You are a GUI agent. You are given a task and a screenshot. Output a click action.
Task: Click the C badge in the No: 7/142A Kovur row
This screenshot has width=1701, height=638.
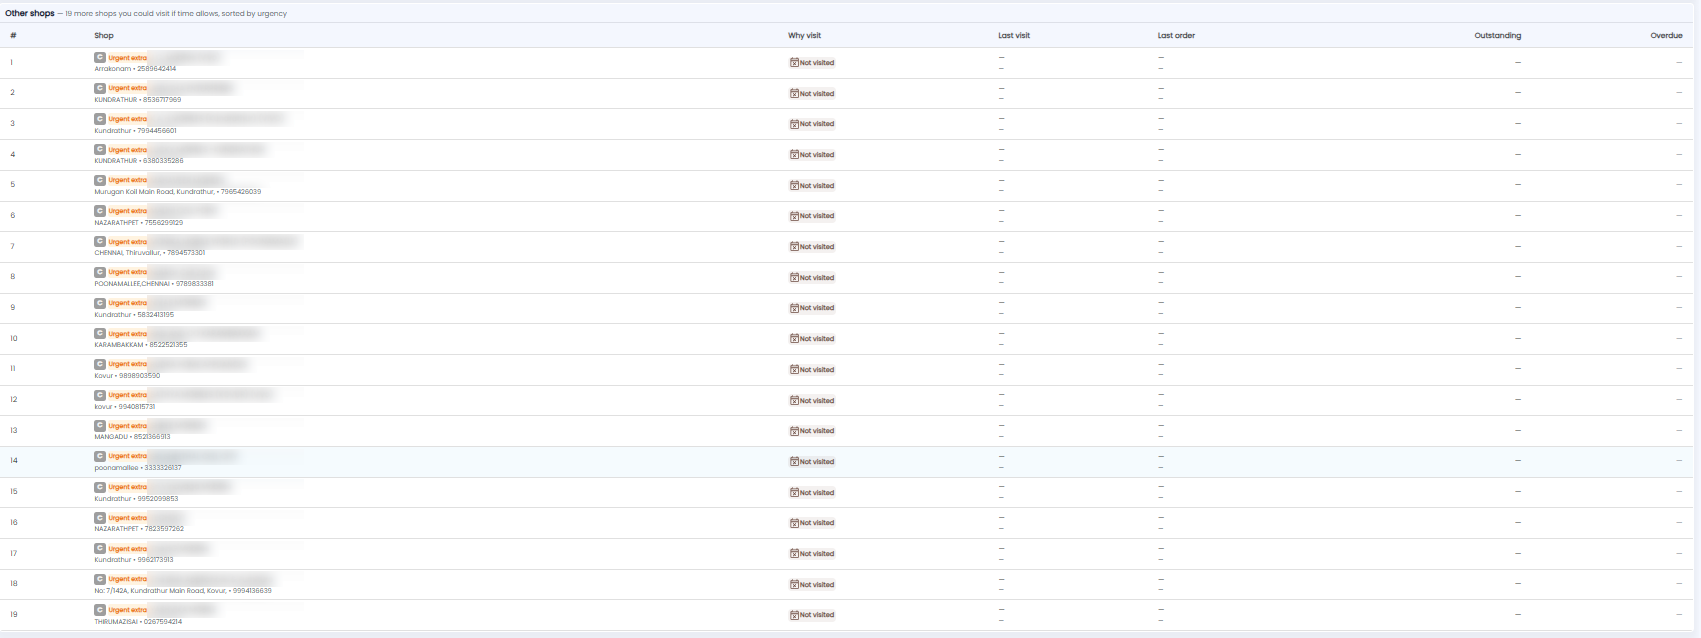click(x=100, y=579)
